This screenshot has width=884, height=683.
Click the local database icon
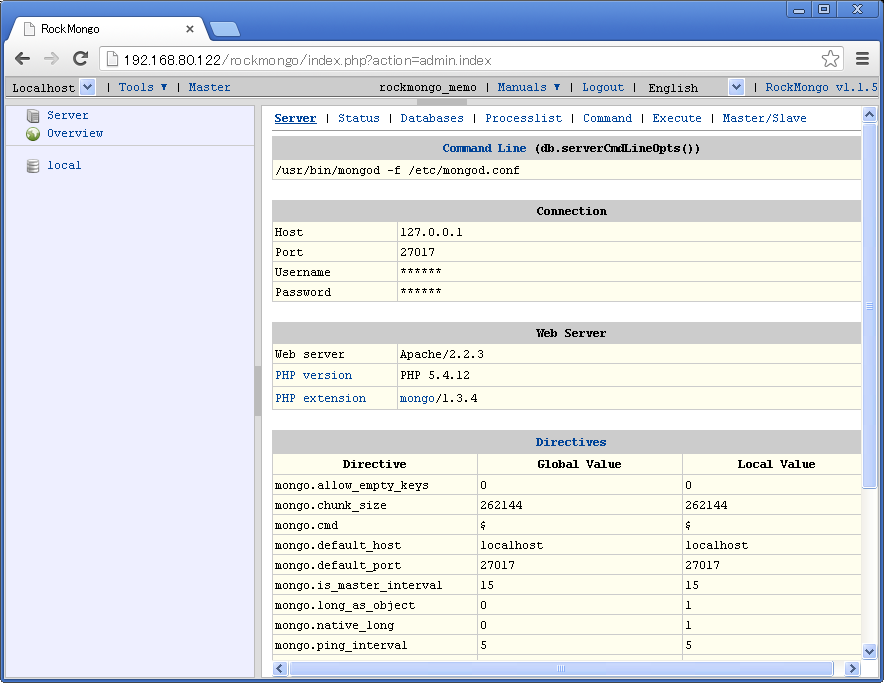(33, 166)
